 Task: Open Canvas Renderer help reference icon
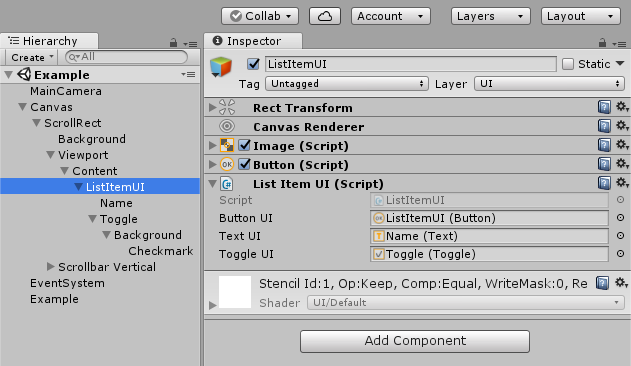click(604, 126)
